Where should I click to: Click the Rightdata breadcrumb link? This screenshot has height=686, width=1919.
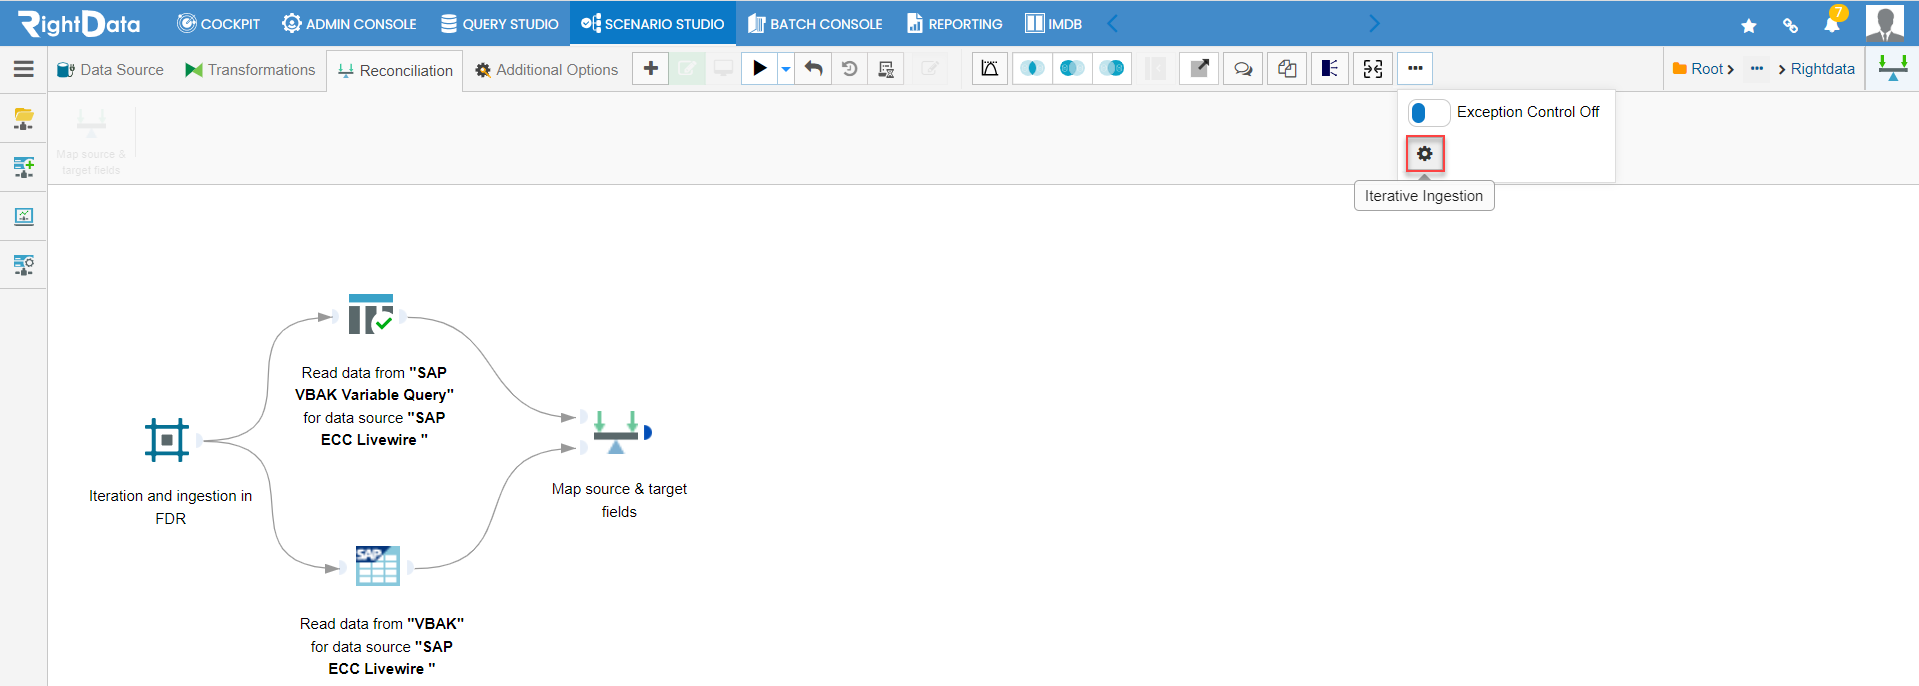tap(1822, 69)
